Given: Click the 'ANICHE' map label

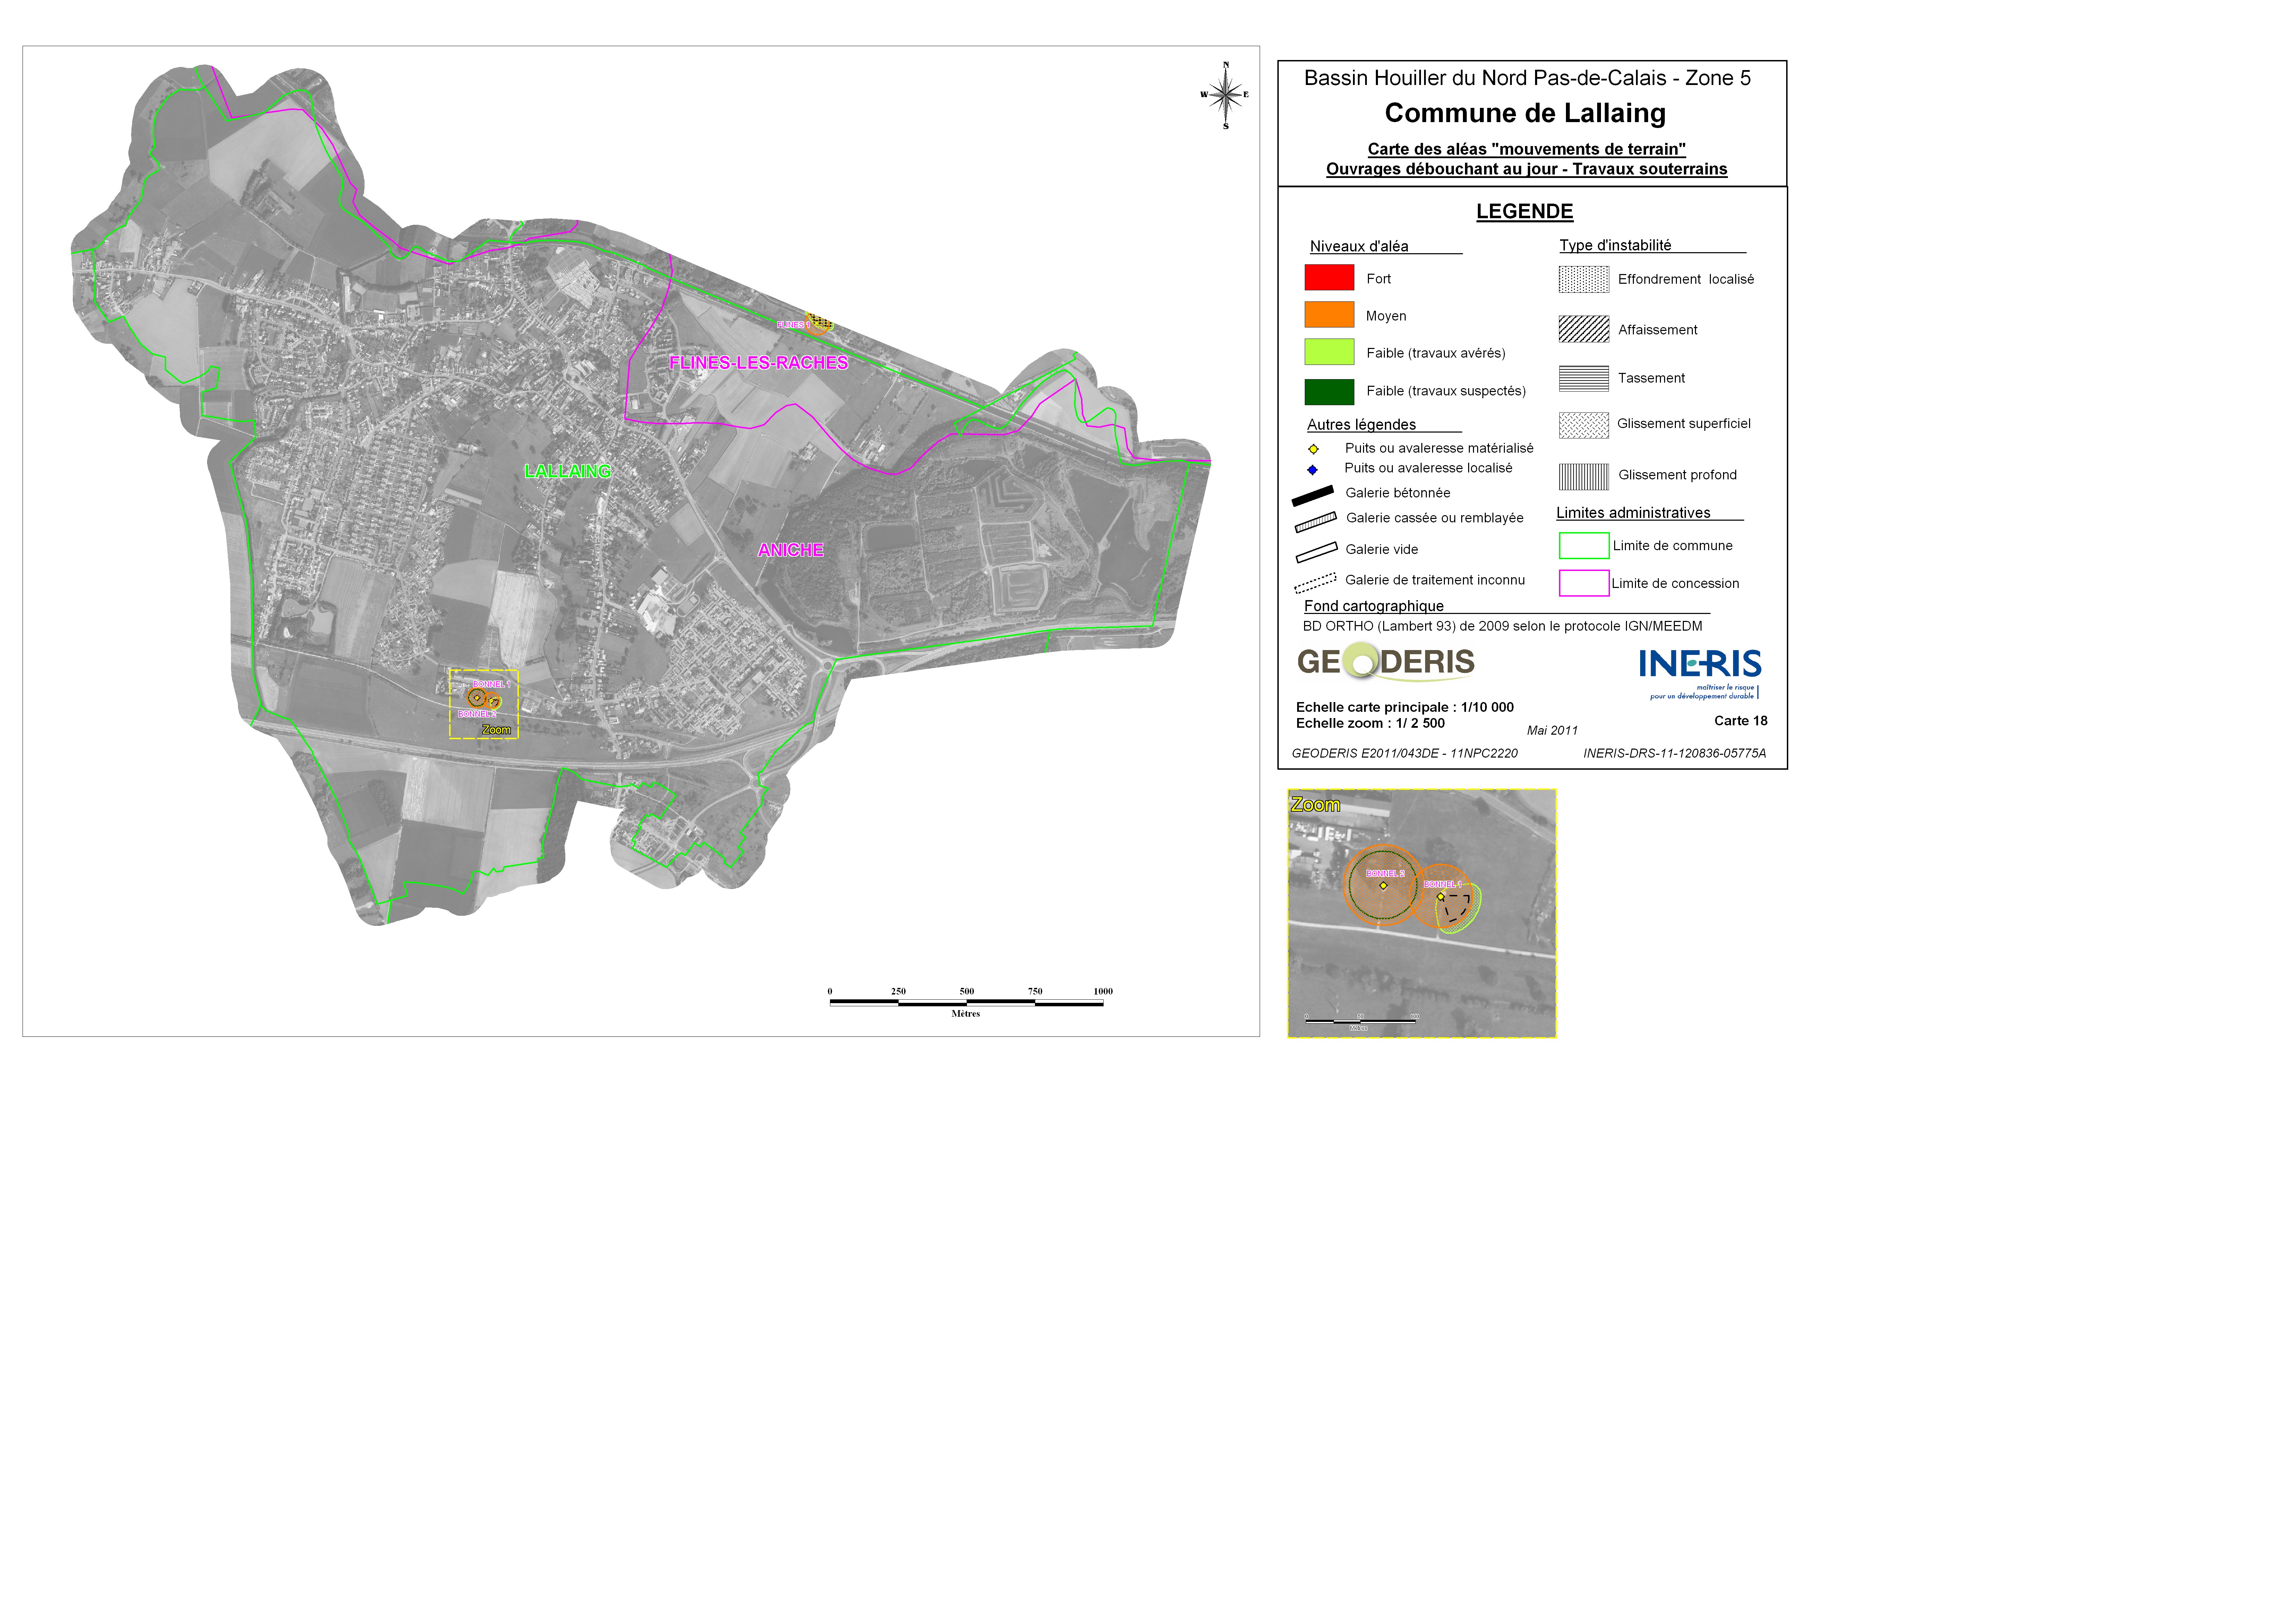Looking at the screenshot, I should (791, 550).
